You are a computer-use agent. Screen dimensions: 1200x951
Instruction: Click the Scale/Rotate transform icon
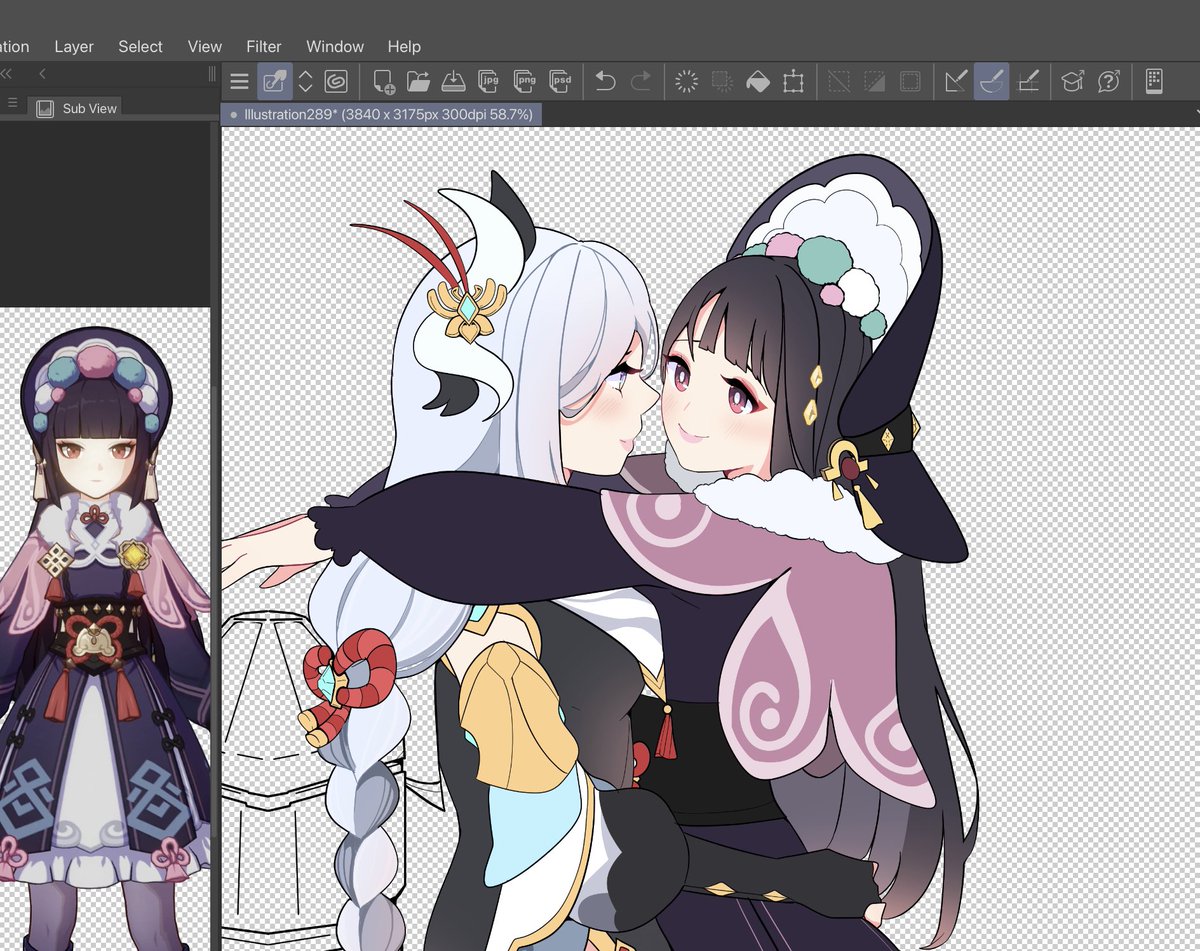[793, 82]
